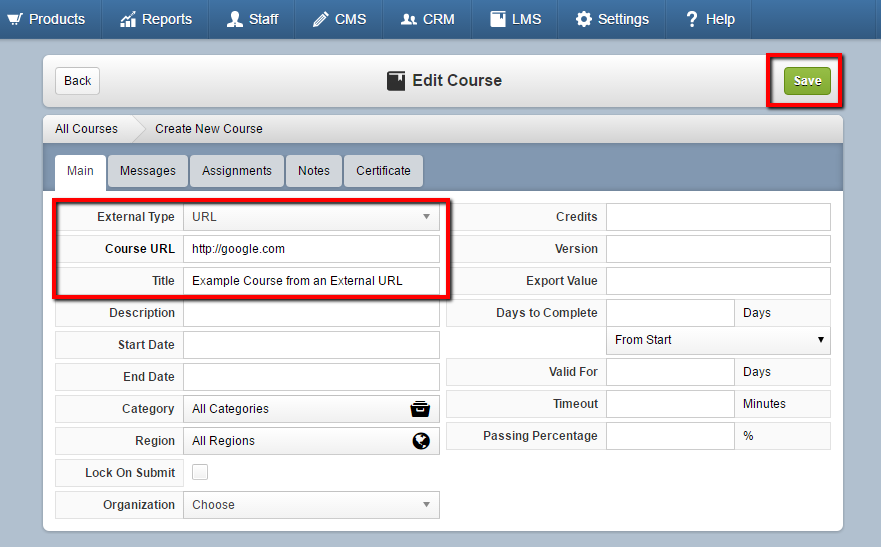The height and width of the screenshot is (547, 881).
Task: Toggle the Lock On Submit checkbox
Action: point(200,472)
